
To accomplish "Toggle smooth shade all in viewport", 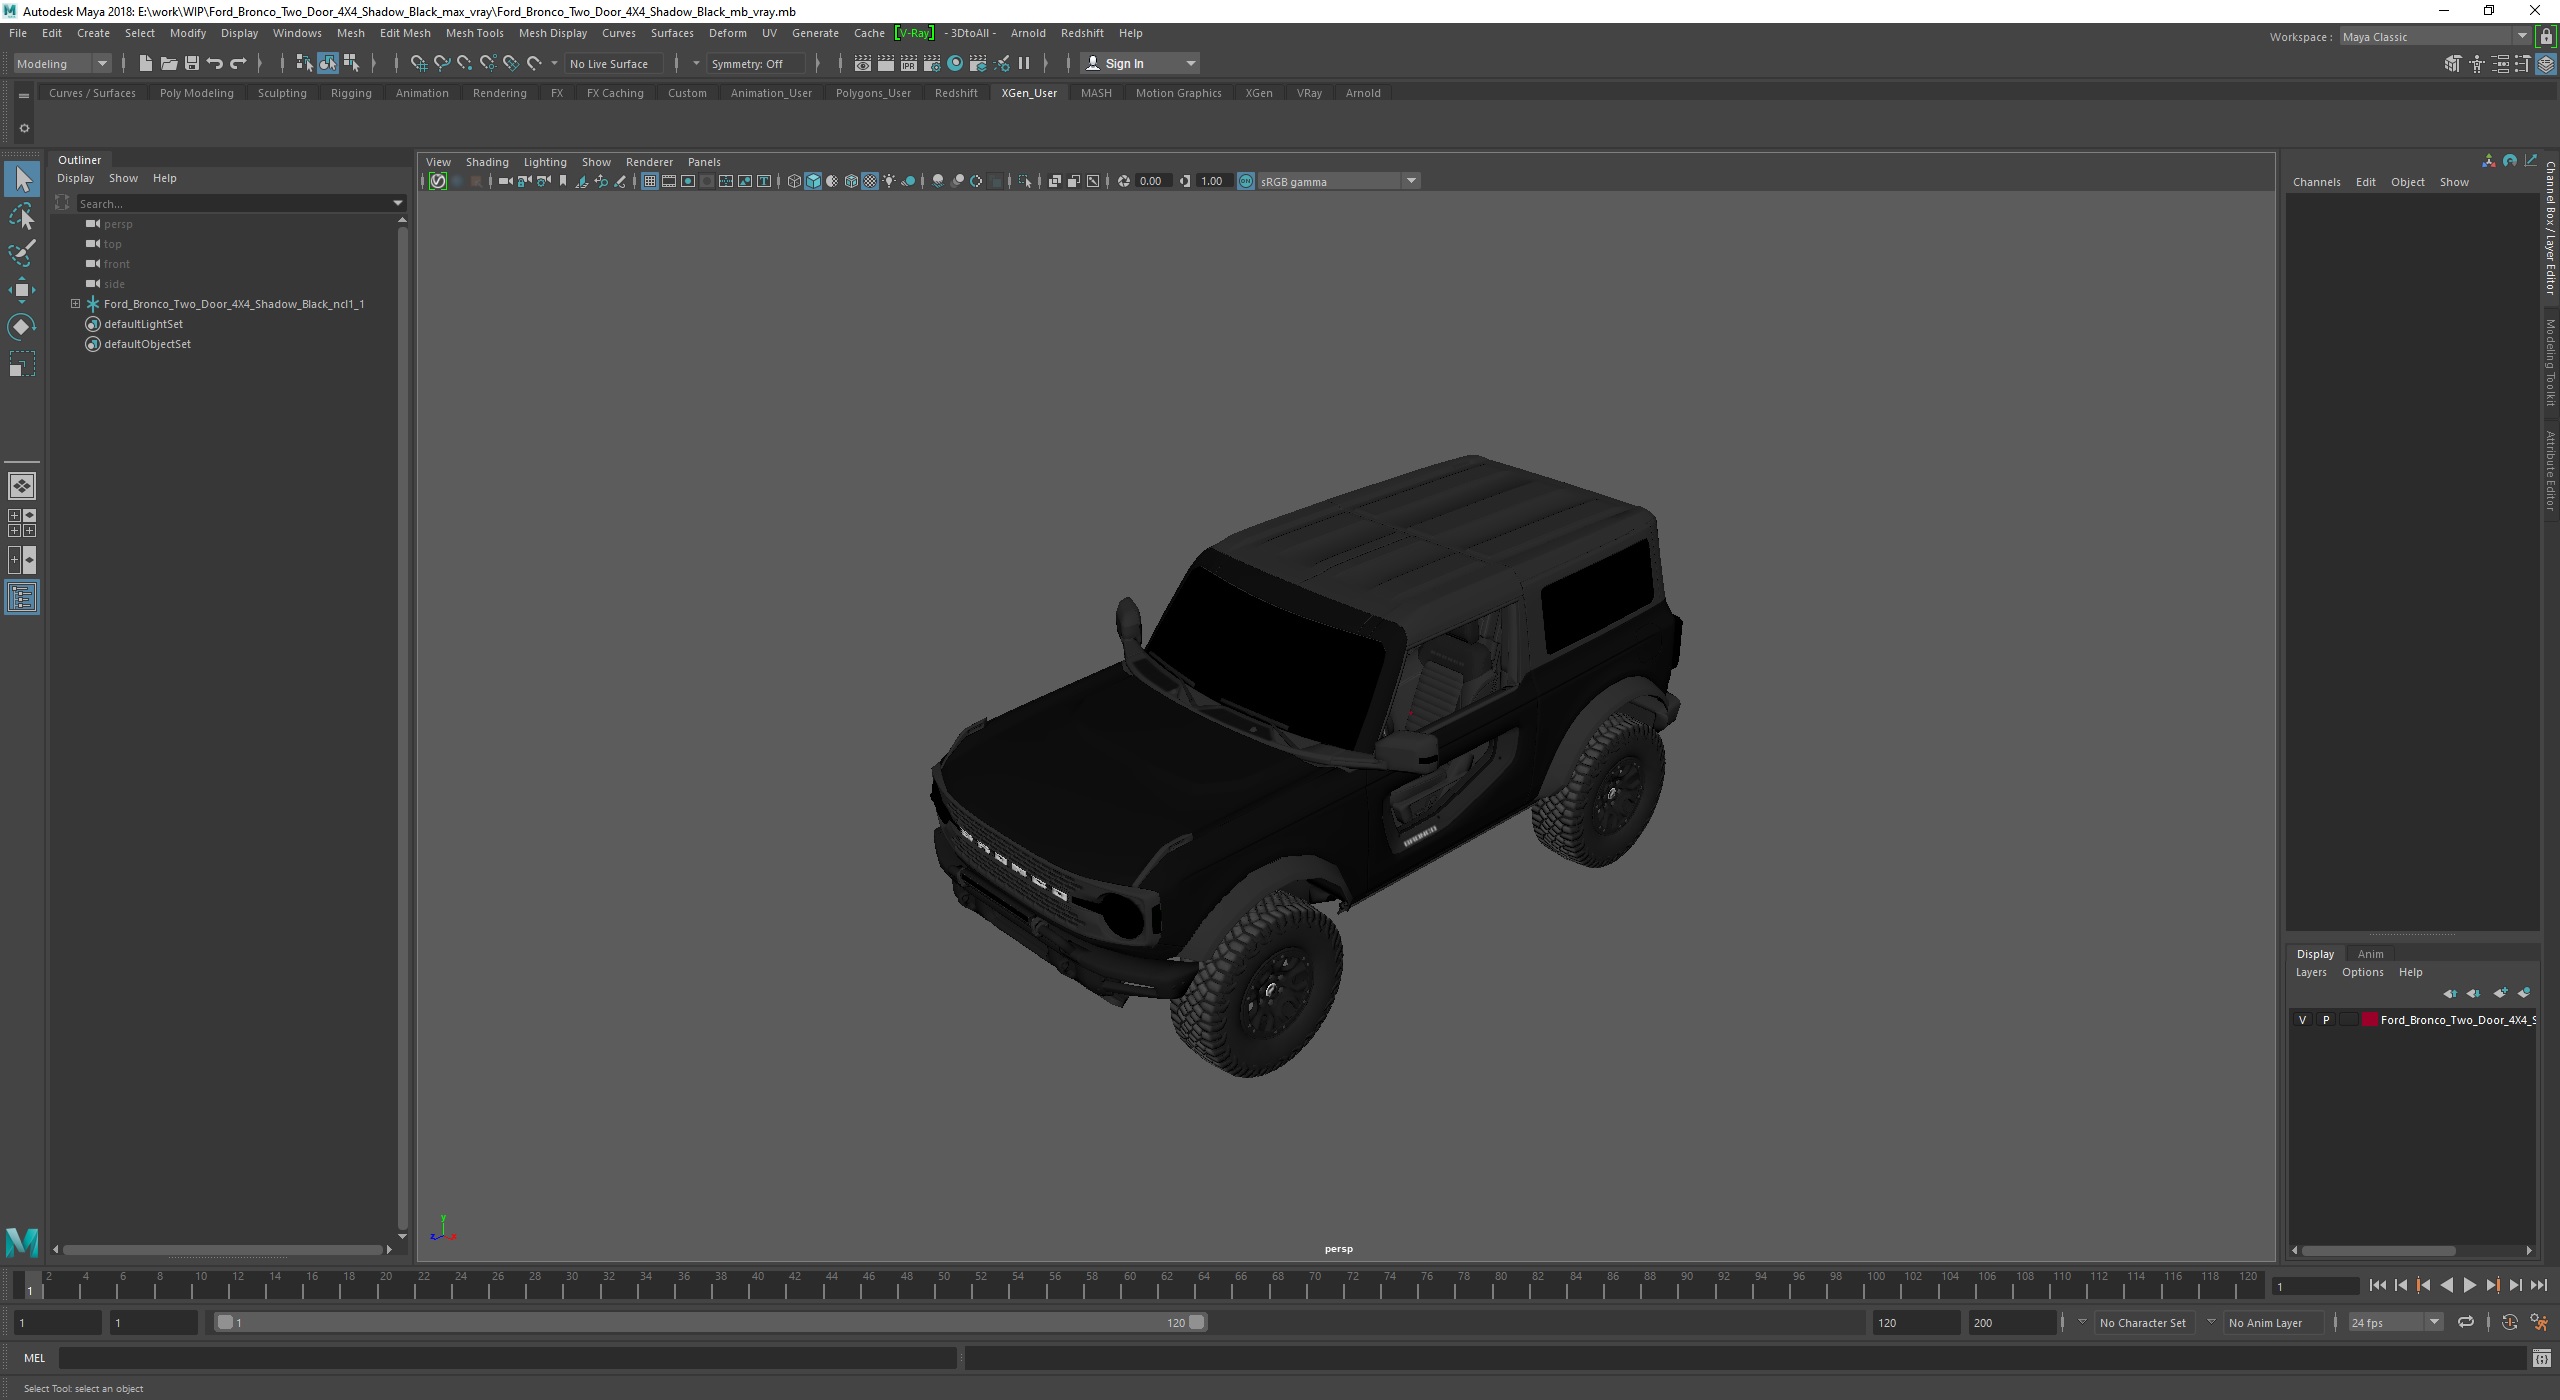I will [813, 181].
